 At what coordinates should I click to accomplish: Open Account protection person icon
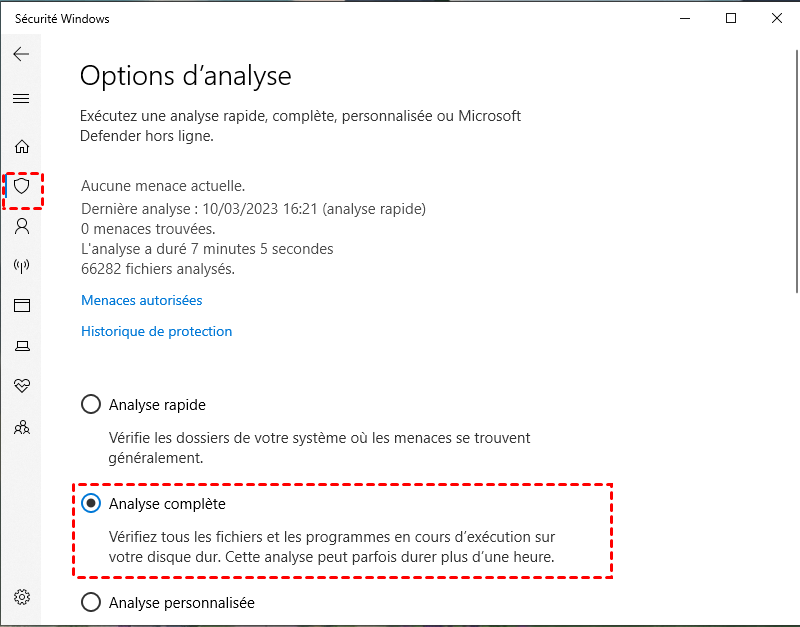pos(21,226)
